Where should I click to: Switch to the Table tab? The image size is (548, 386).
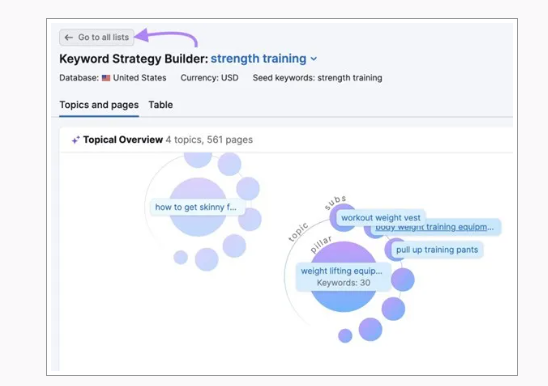coord(160,105)
